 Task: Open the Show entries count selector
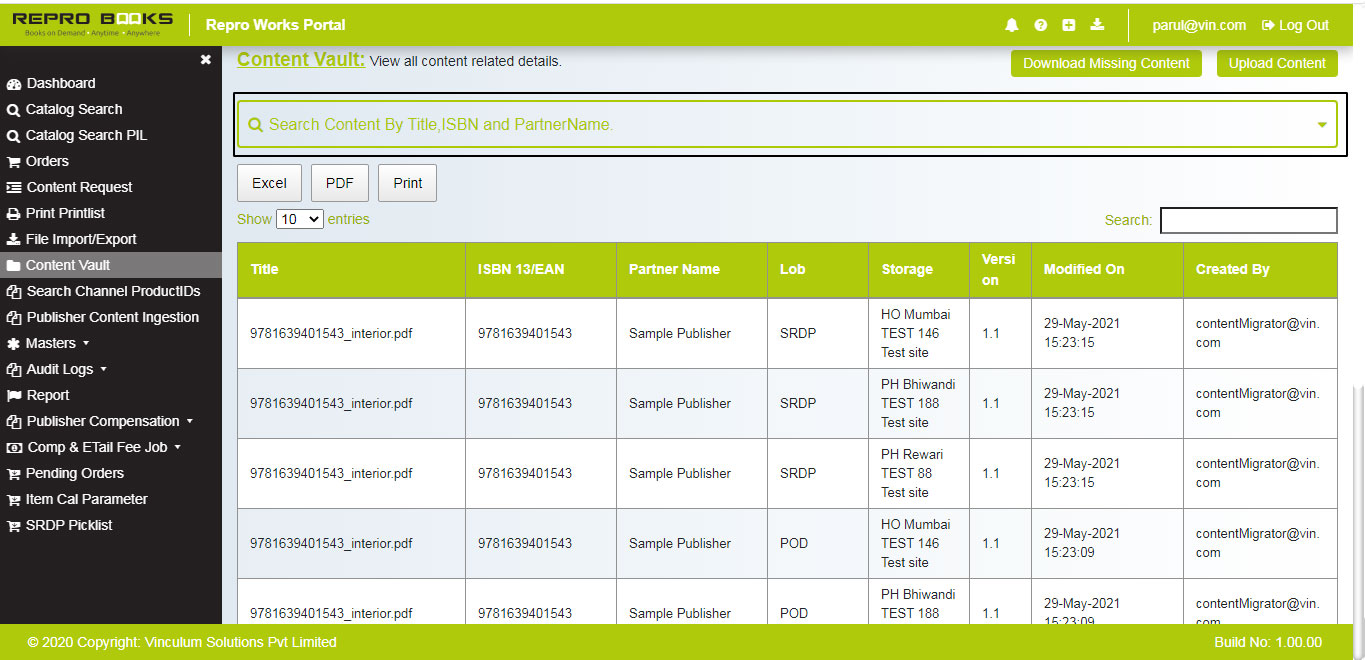(299, 219)
